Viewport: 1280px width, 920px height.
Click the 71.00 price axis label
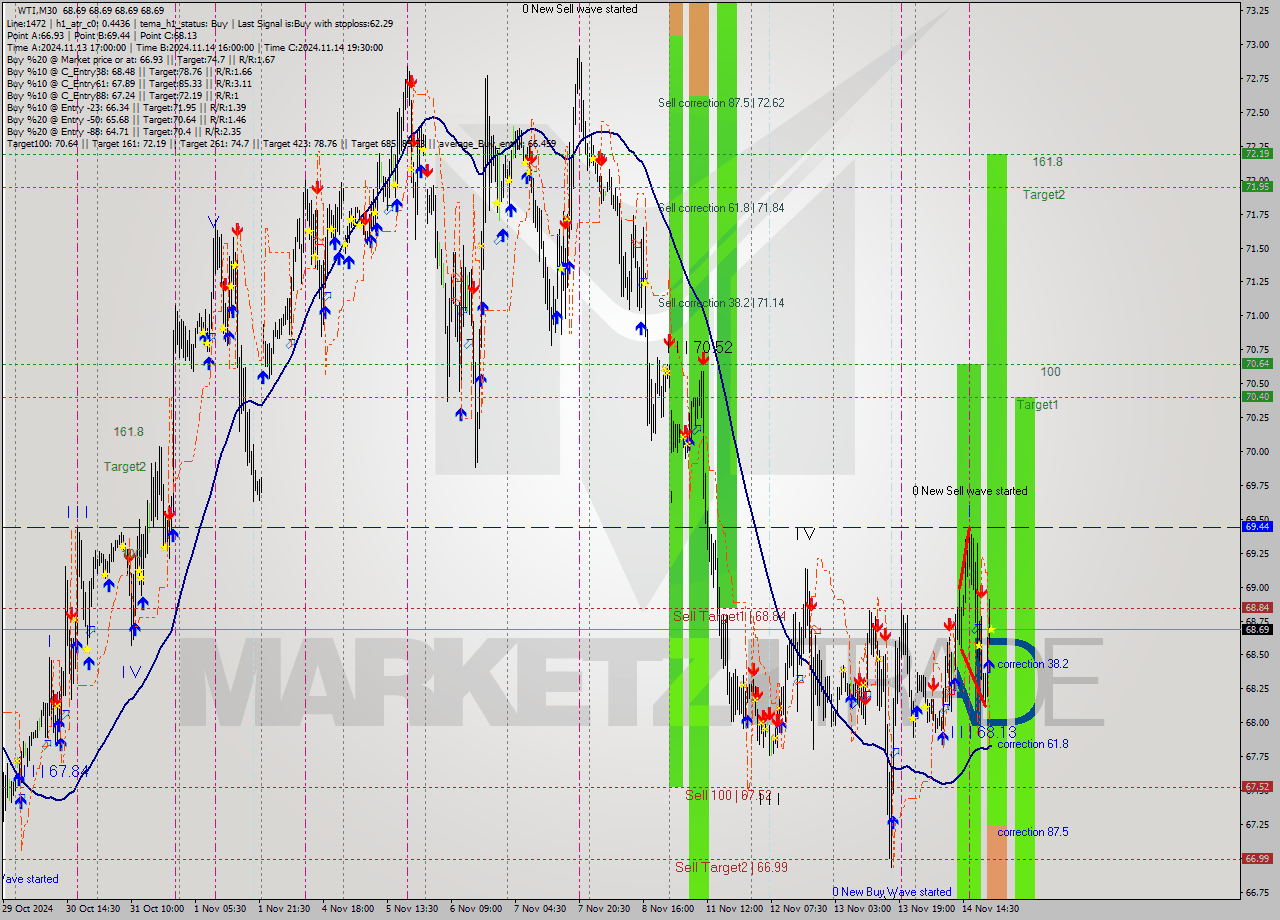(x=1257, y=315)
